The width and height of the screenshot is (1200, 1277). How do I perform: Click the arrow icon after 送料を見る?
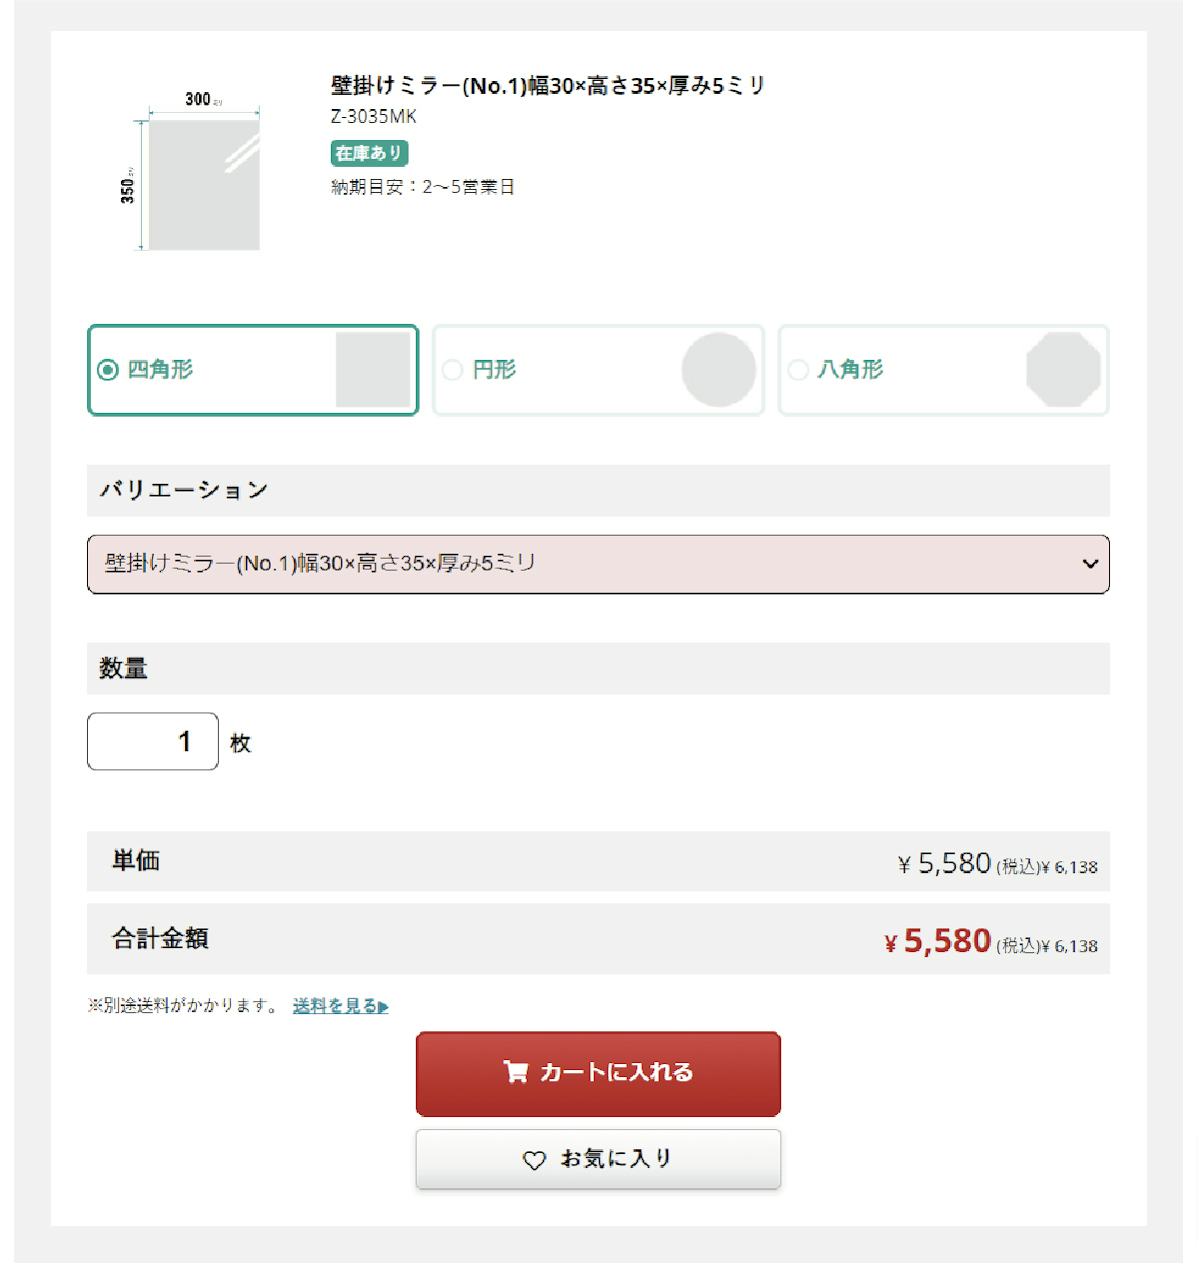click(x=384, y=1007)
